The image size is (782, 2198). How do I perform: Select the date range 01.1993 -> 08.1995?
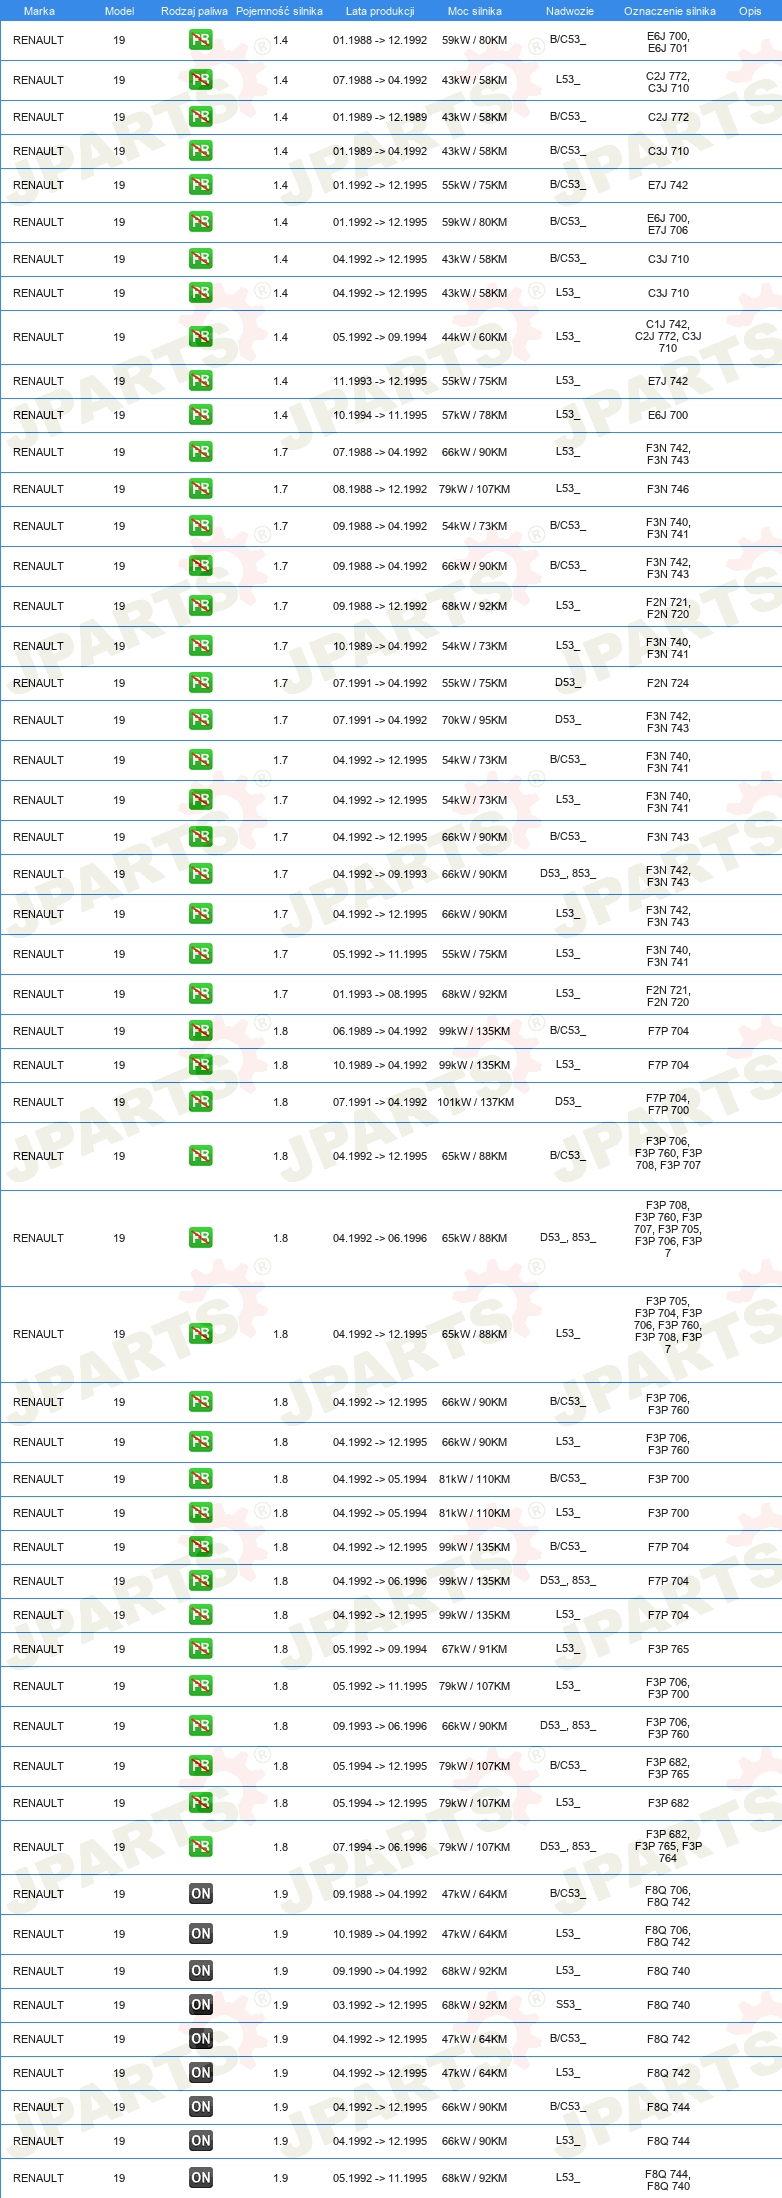pyautogui.click(x=380, y=994)
